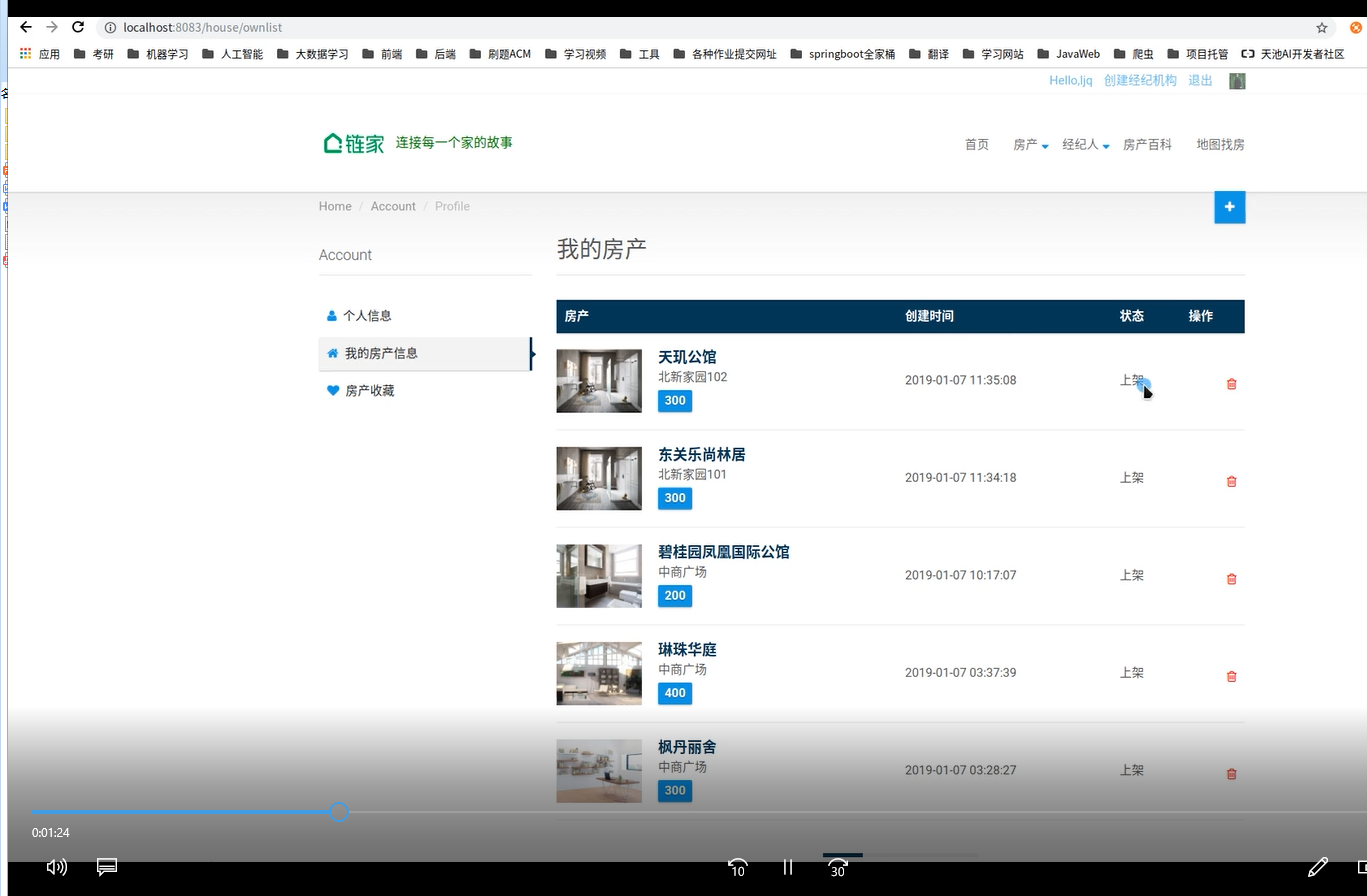Screen dimensions: 1367x896
Task: Delete the 碧桂园凤凰国际公馆 listing with trash icon
Action: tap(1231, 579)
